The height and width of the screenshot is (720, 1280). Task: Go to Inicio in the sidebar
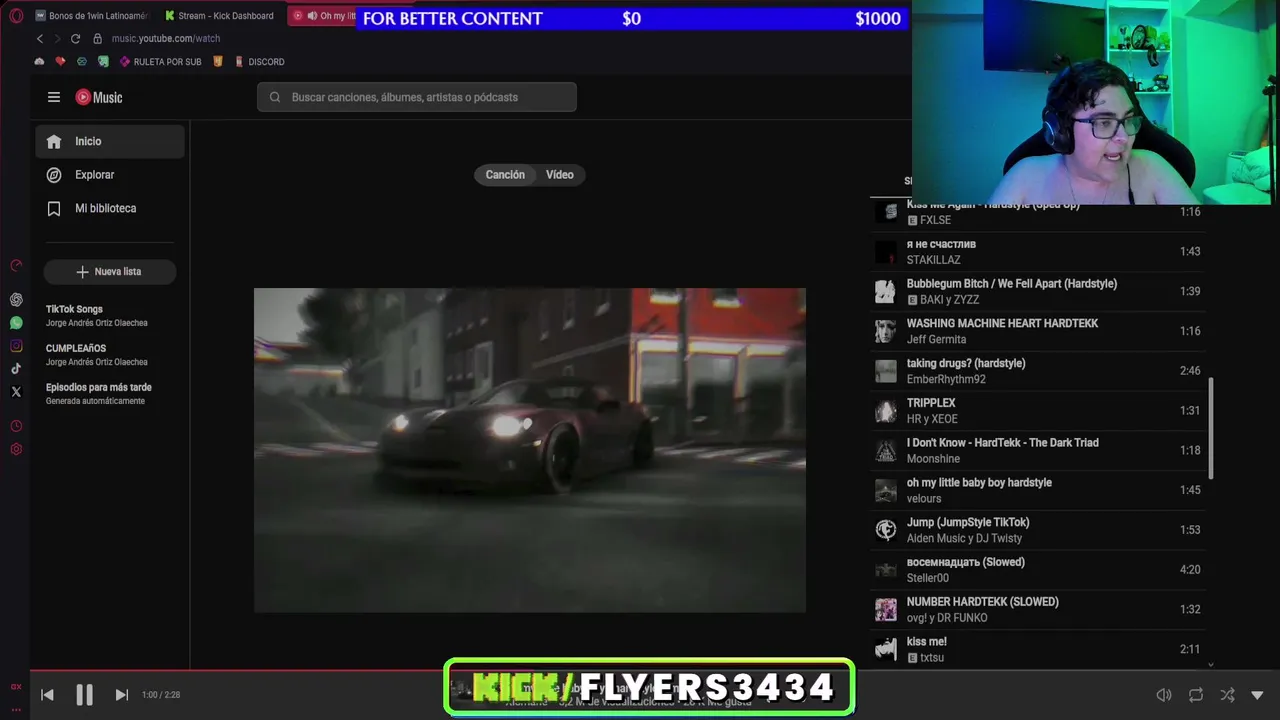click(x=110, y=142)
